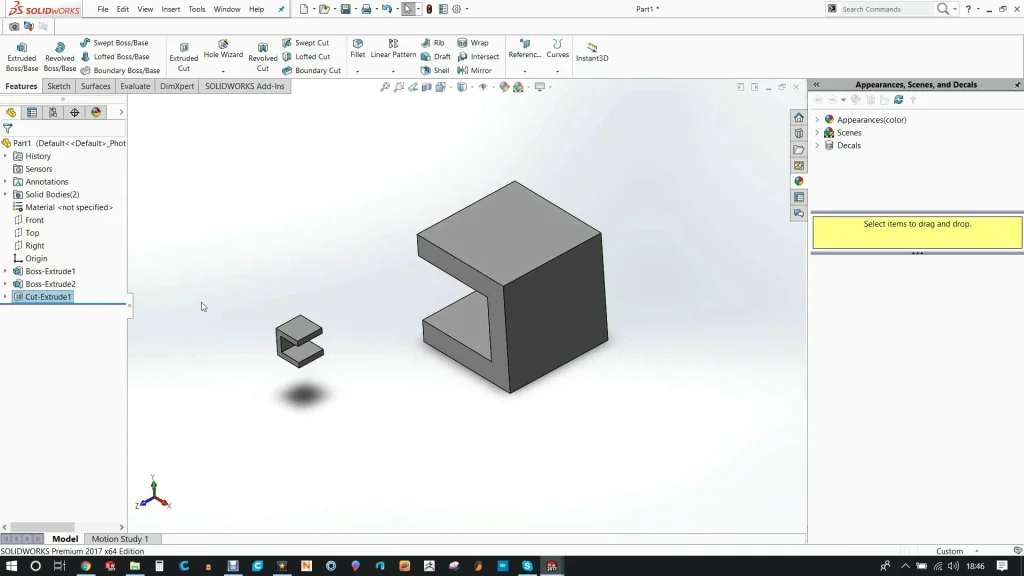Image resolution: width=1024 pixels, height=576 pixels.
Task: Click the Options gear icon
Action: (456, 9)
